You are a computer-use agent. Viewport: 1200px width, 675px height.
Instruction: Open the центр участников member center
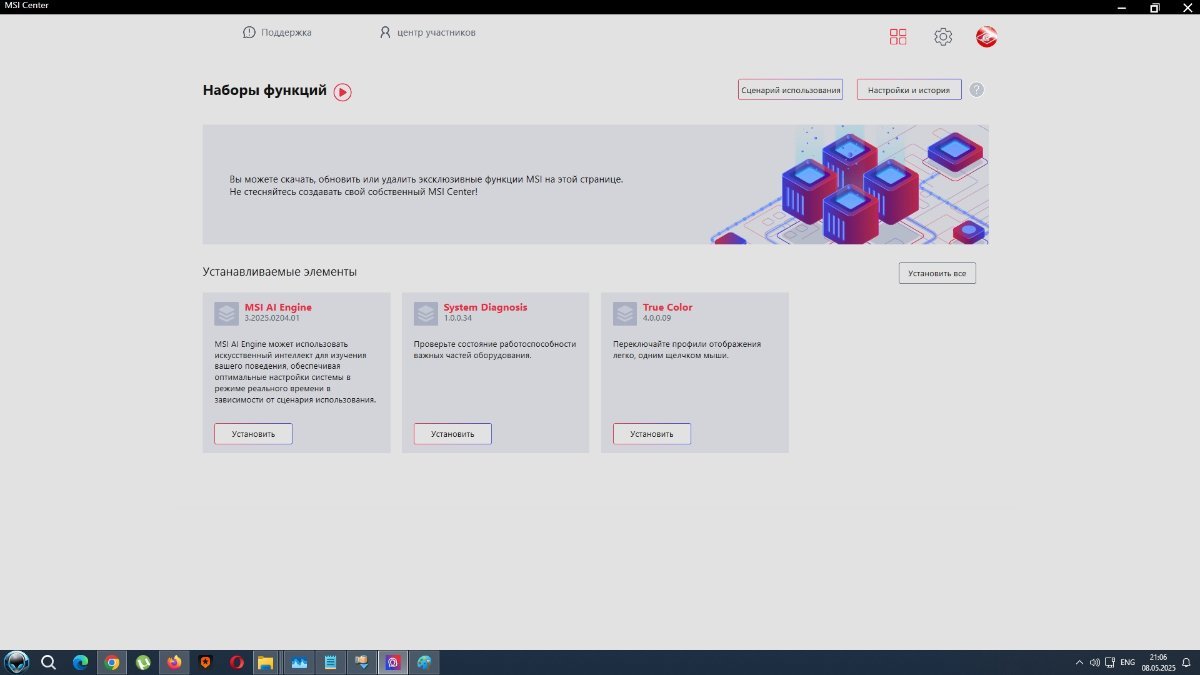coord(427,32)
